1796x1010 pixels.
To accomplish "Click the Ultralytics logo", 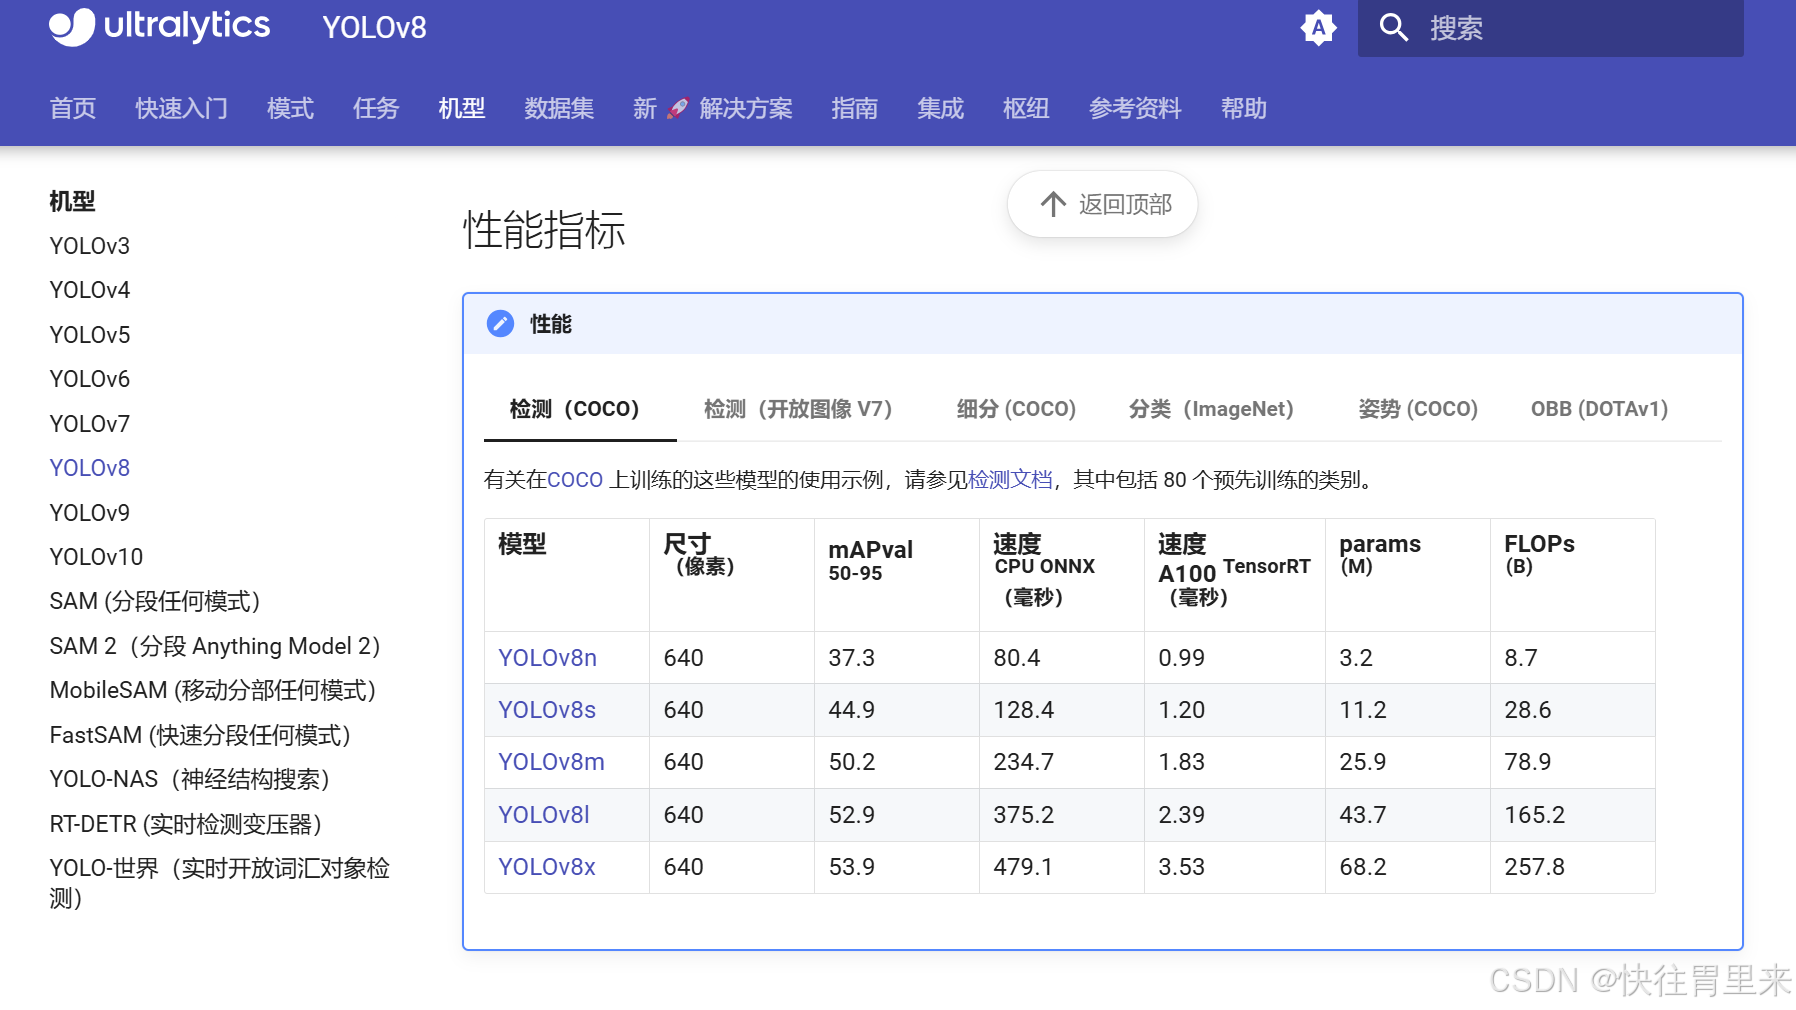I will click(160, 26).
